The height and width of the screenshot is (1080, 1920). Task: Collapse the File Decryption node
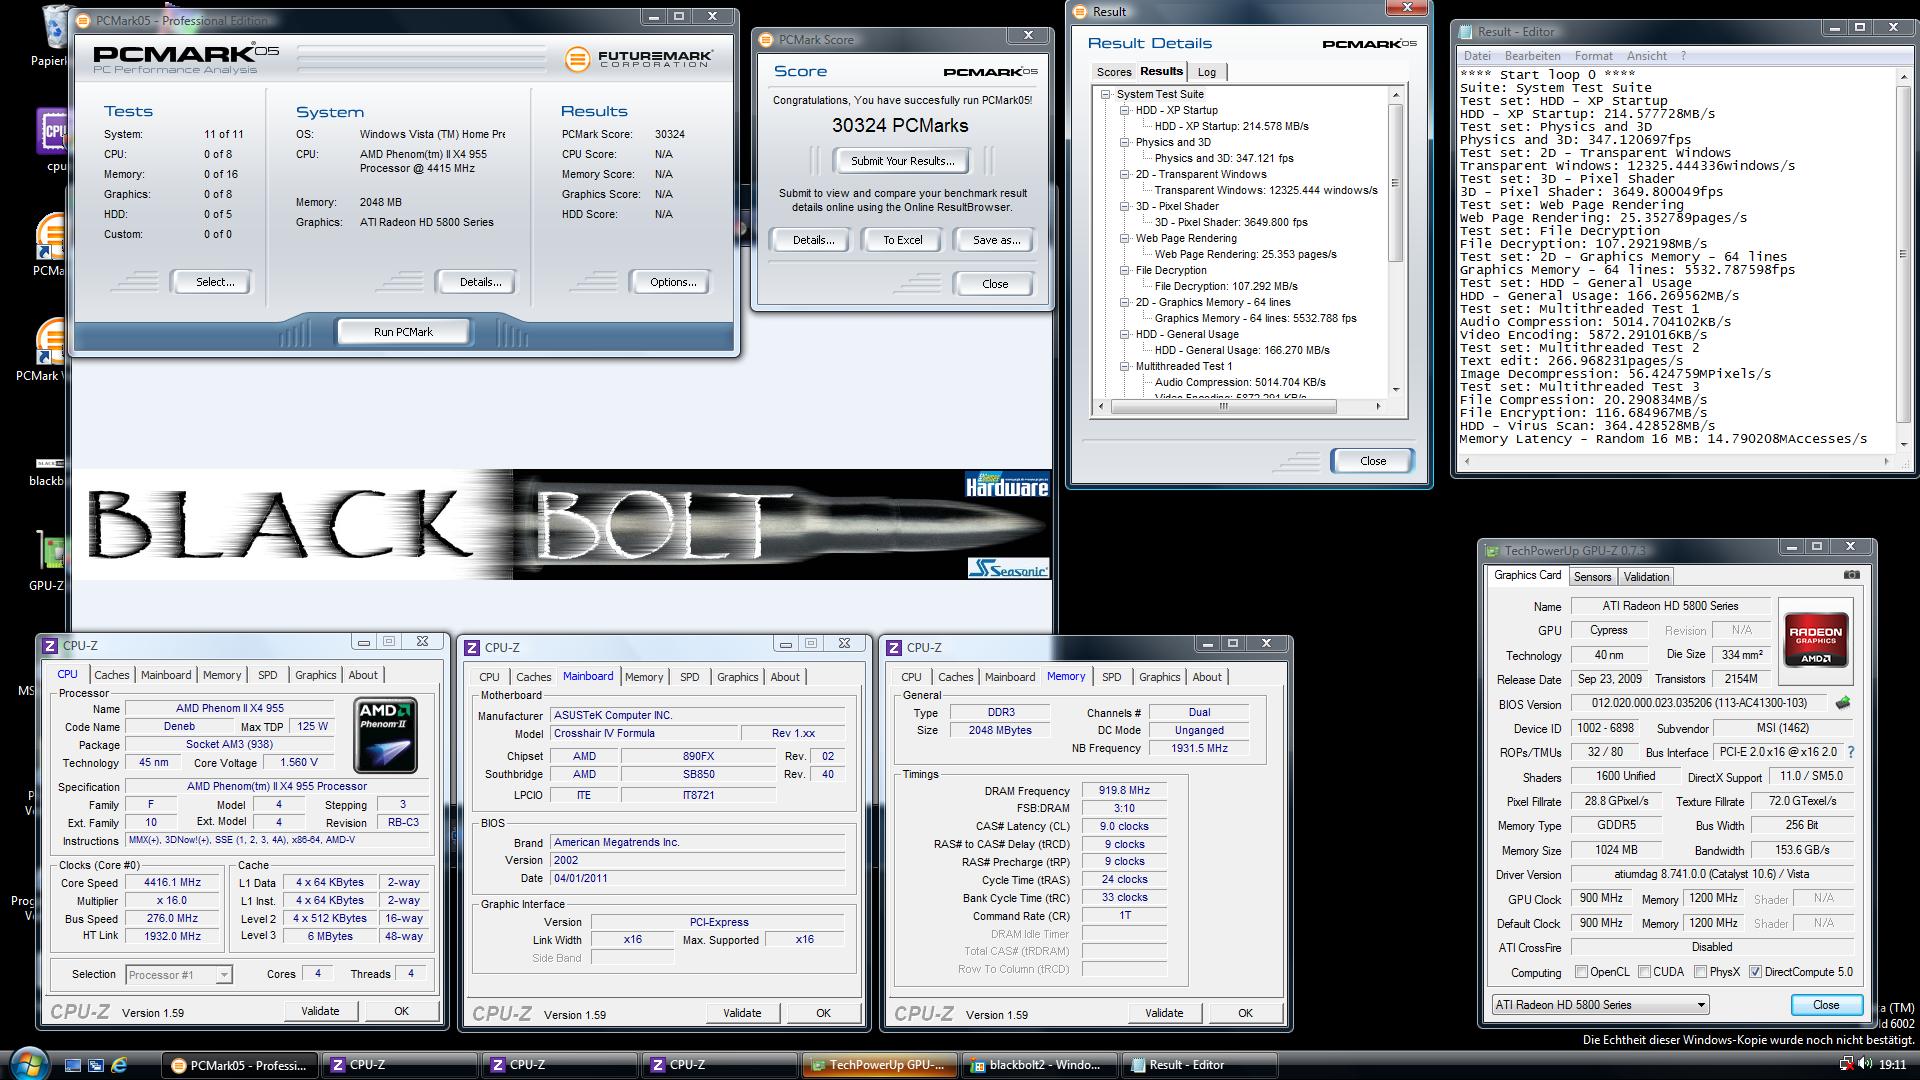(x=1125, y=271)
